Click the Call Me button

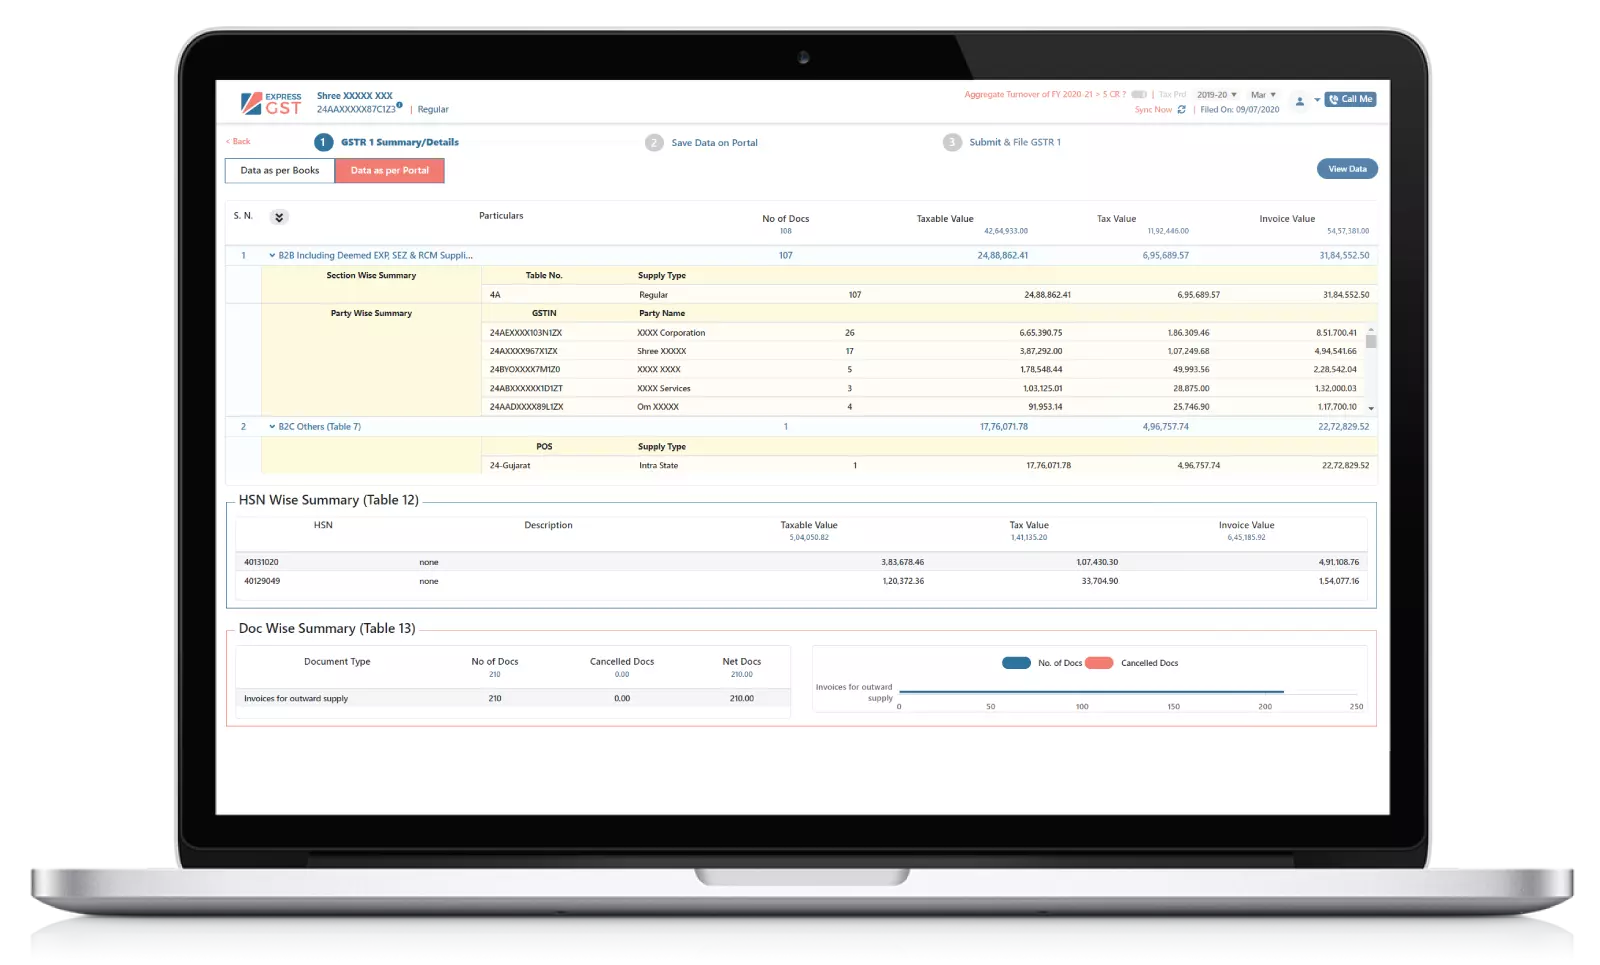[1350, 99]
